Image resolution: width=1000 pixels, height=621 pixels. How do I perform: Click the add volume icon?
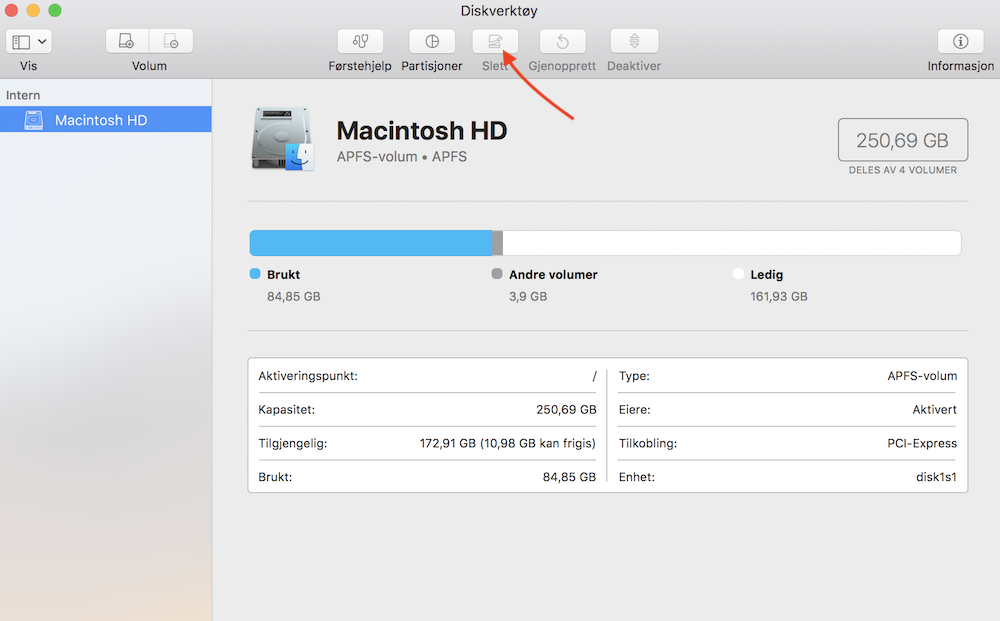pyautogui.click(x=127, y=42)
